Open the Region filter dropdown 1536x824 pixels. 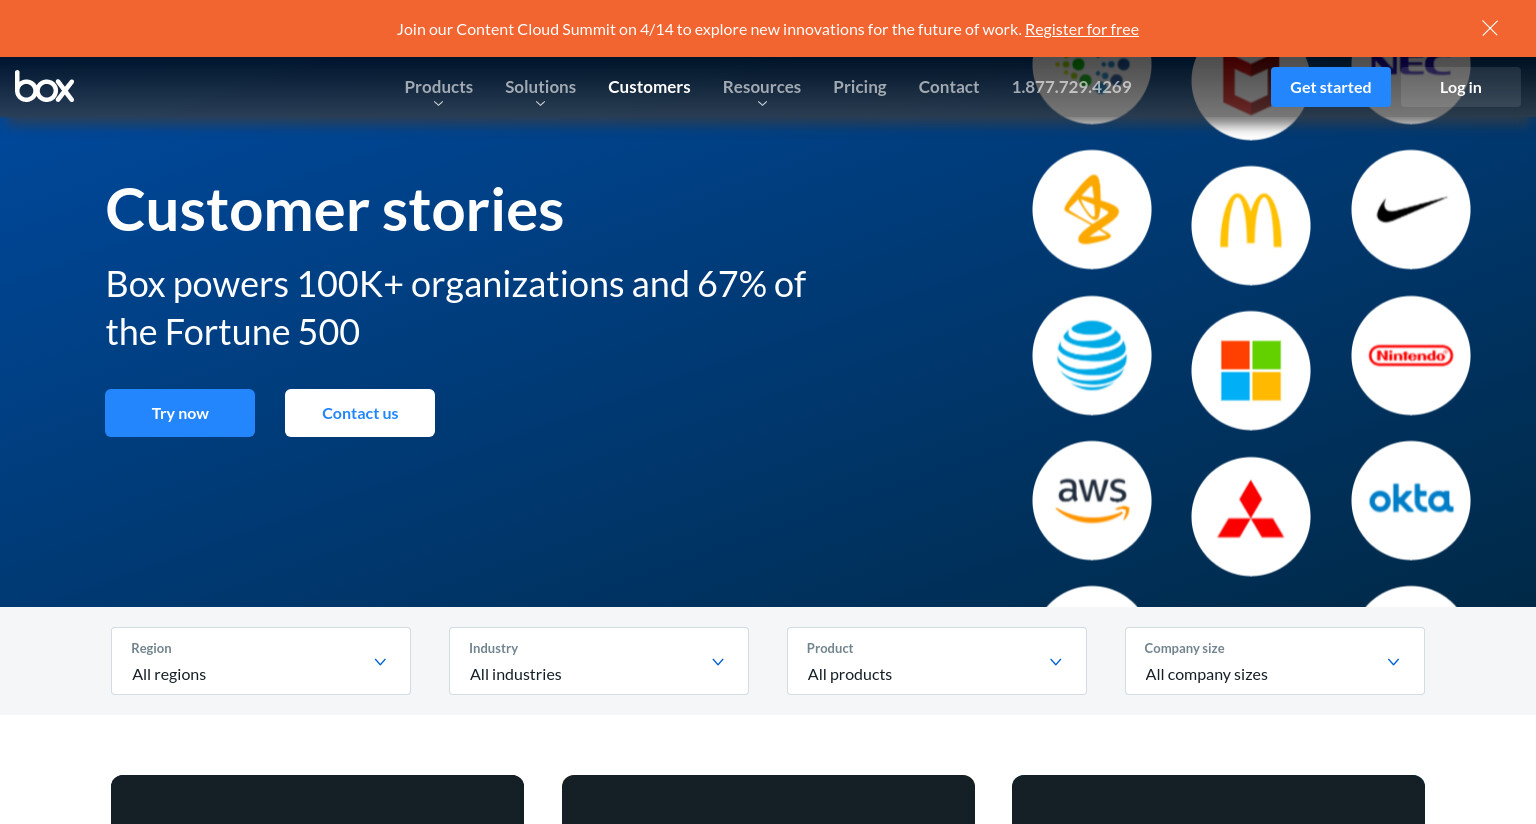[x=261, y=661]
